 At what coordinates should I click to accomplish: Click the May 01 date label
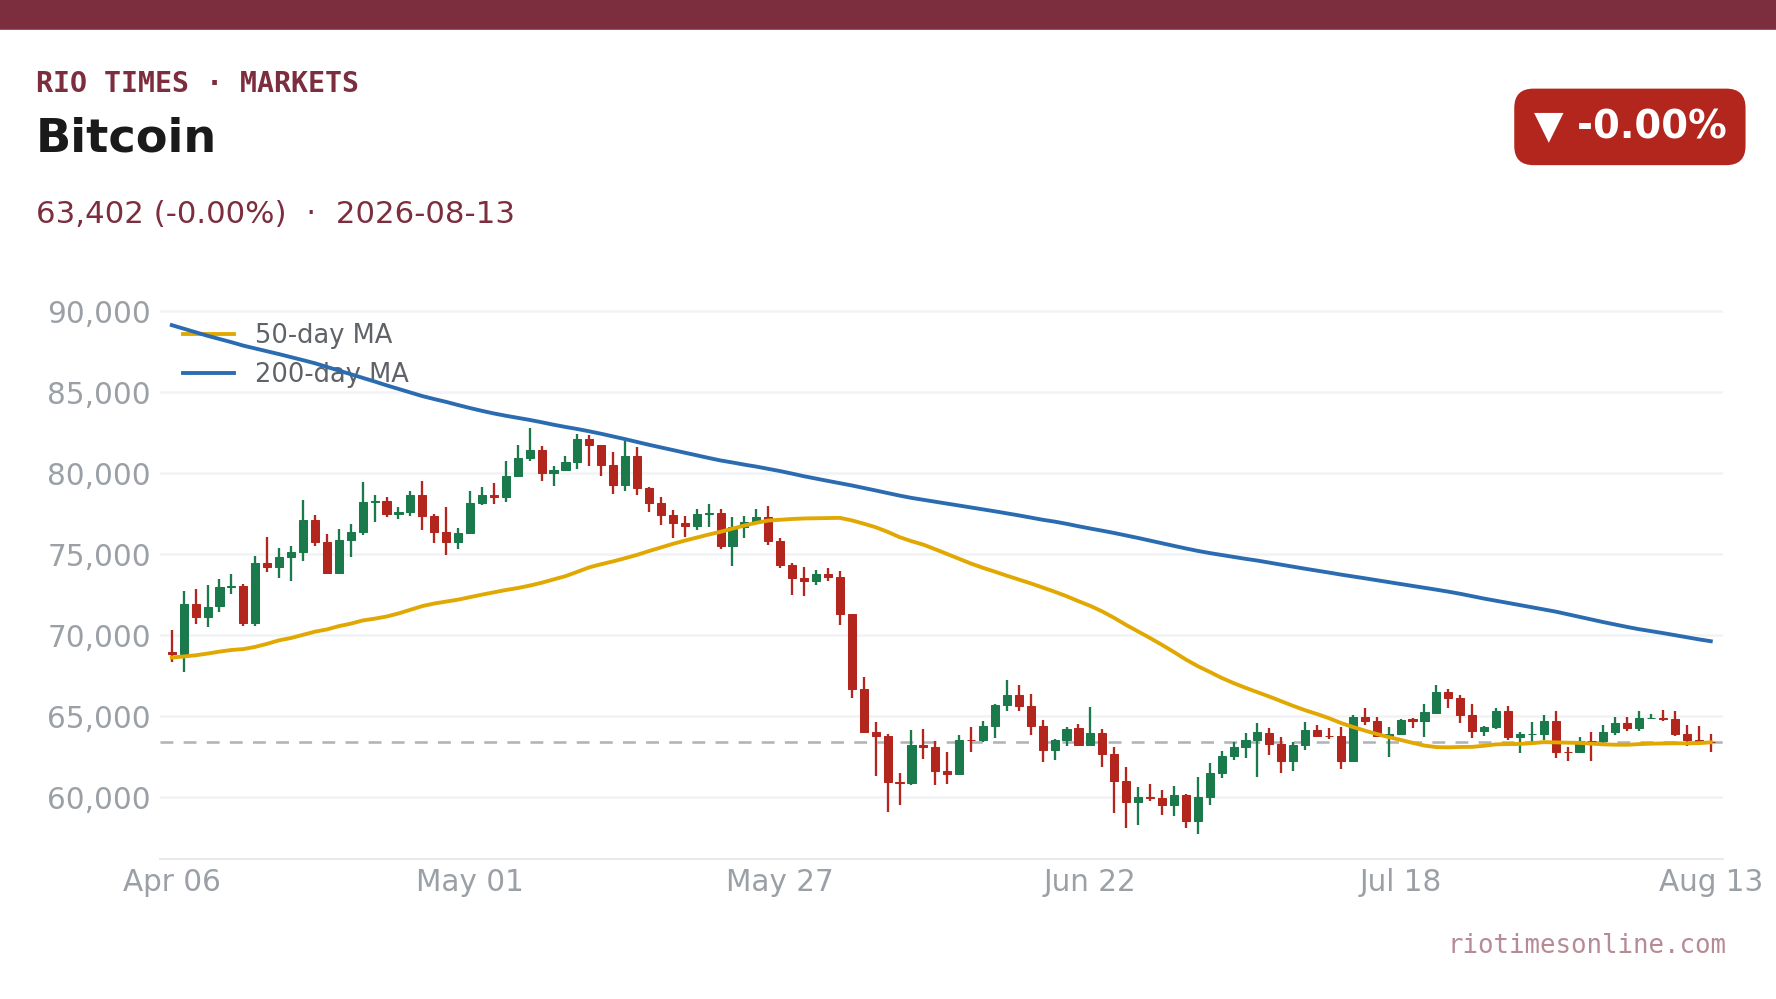click(x=470, y=881)
